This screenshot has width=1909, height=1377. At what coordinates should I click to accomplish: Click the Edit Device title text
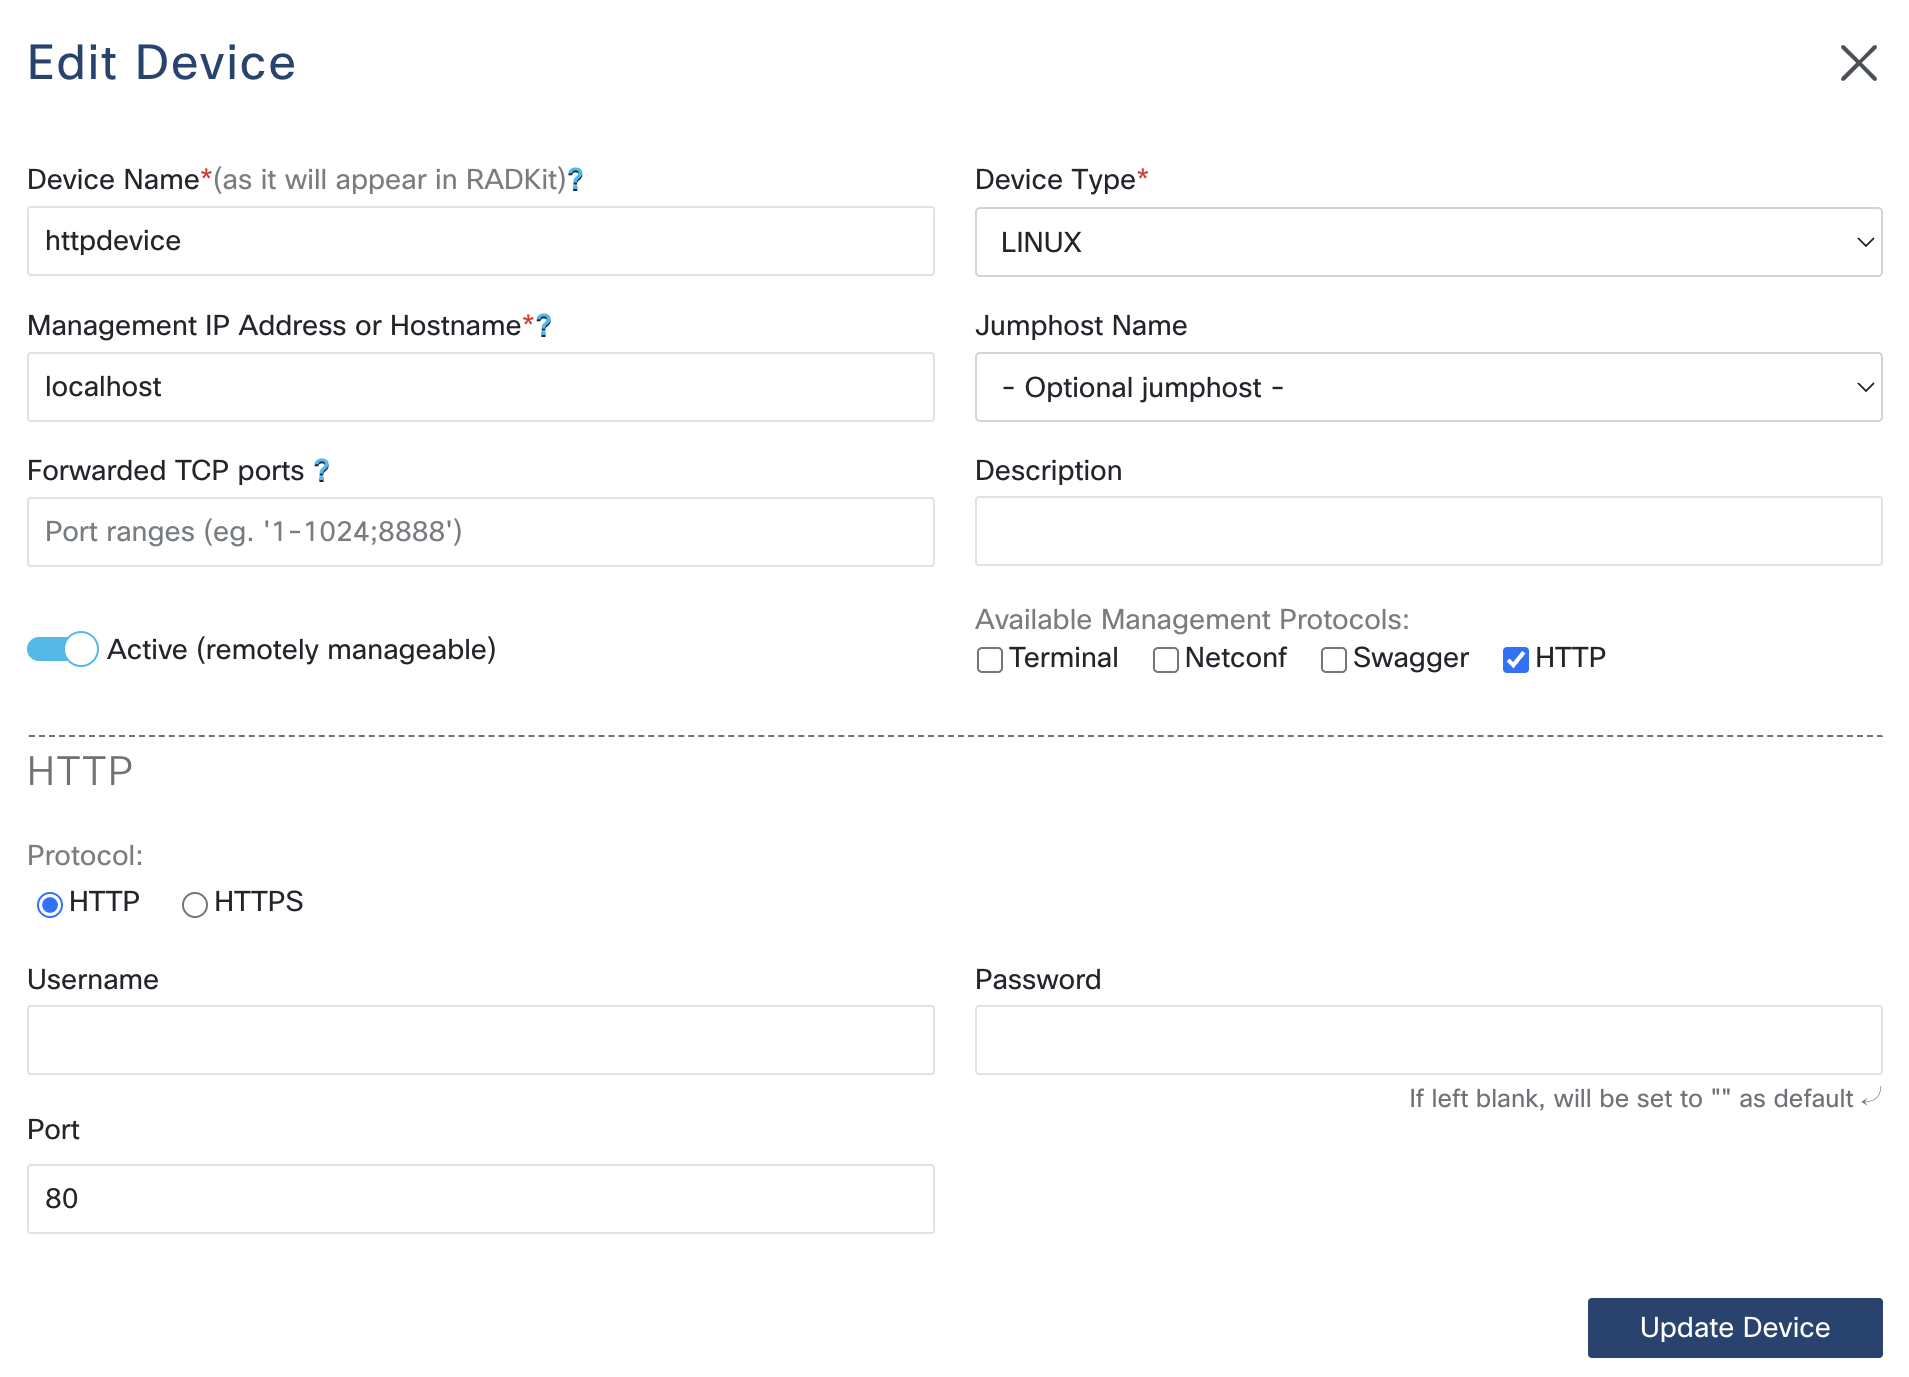tap(162, 63)
